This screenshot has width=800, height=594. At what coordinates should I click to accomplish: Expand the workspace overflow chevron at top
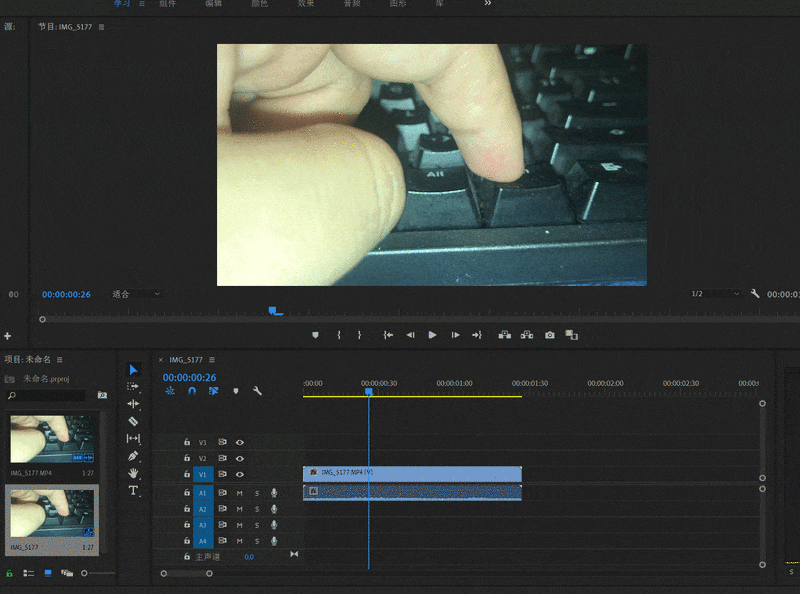(488, 4)
